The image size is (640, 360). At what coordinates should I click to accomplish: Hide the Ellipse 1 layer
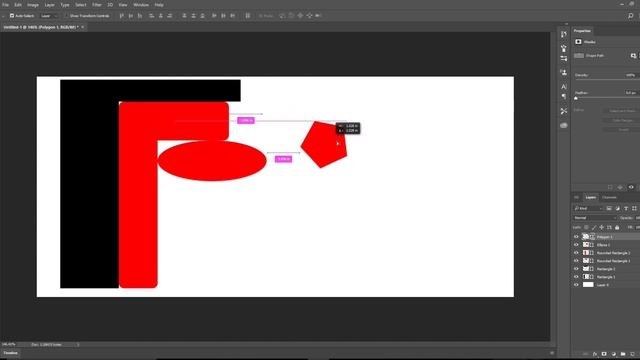[x=576, y=245]
